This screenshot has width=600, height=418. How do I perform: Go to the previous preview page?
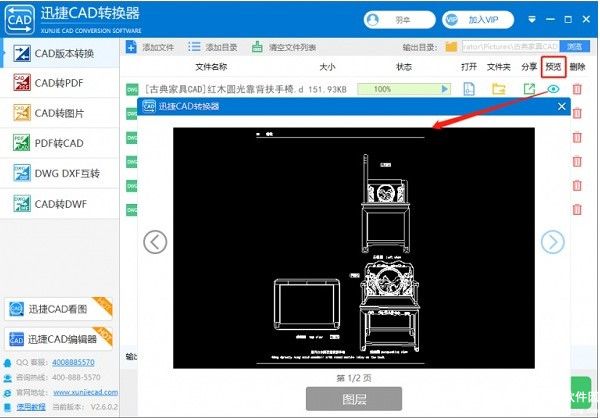click(x=155, y=242)
